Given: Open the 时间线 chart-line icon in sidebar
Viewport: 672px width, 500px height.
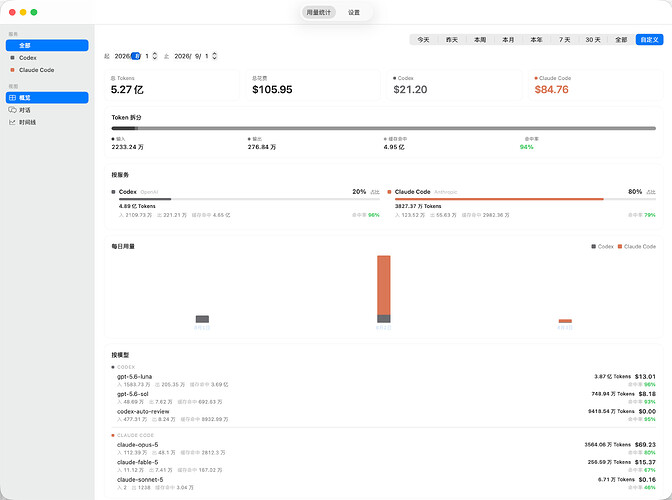Looking at the screenshot, I should tap(12, 122).
